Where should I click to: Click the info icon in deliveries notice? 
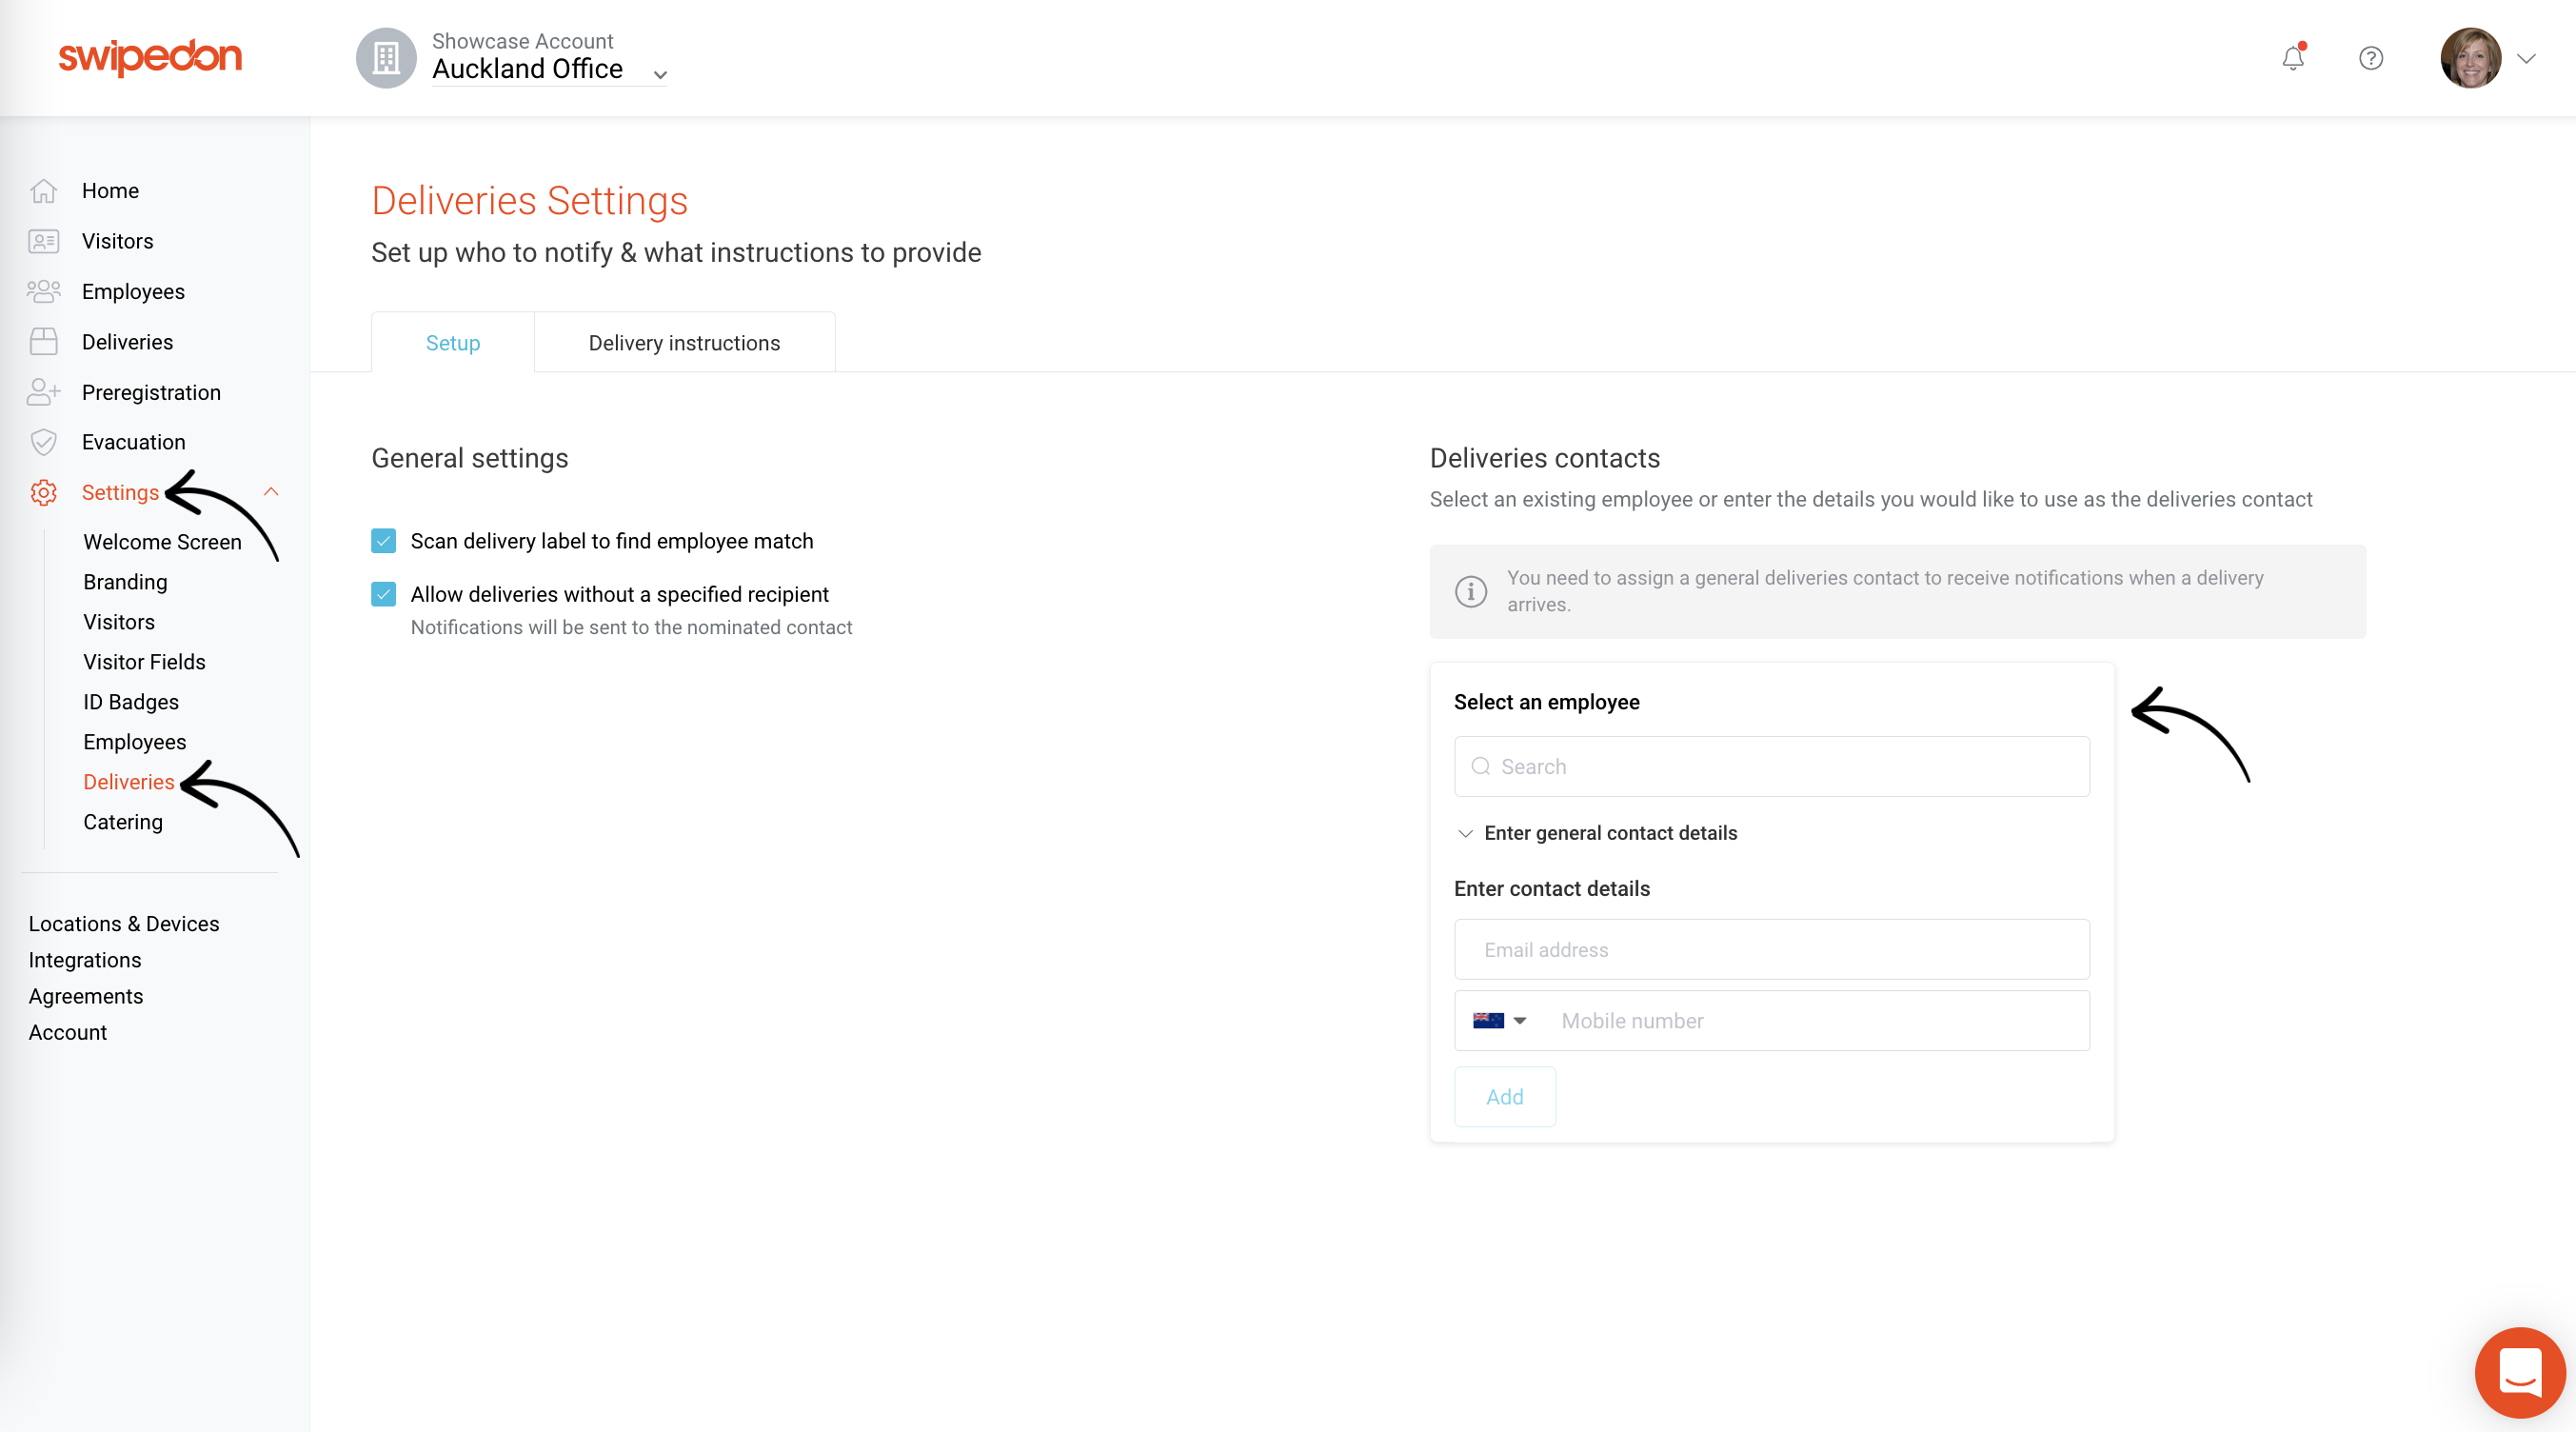pos(1470,591)
